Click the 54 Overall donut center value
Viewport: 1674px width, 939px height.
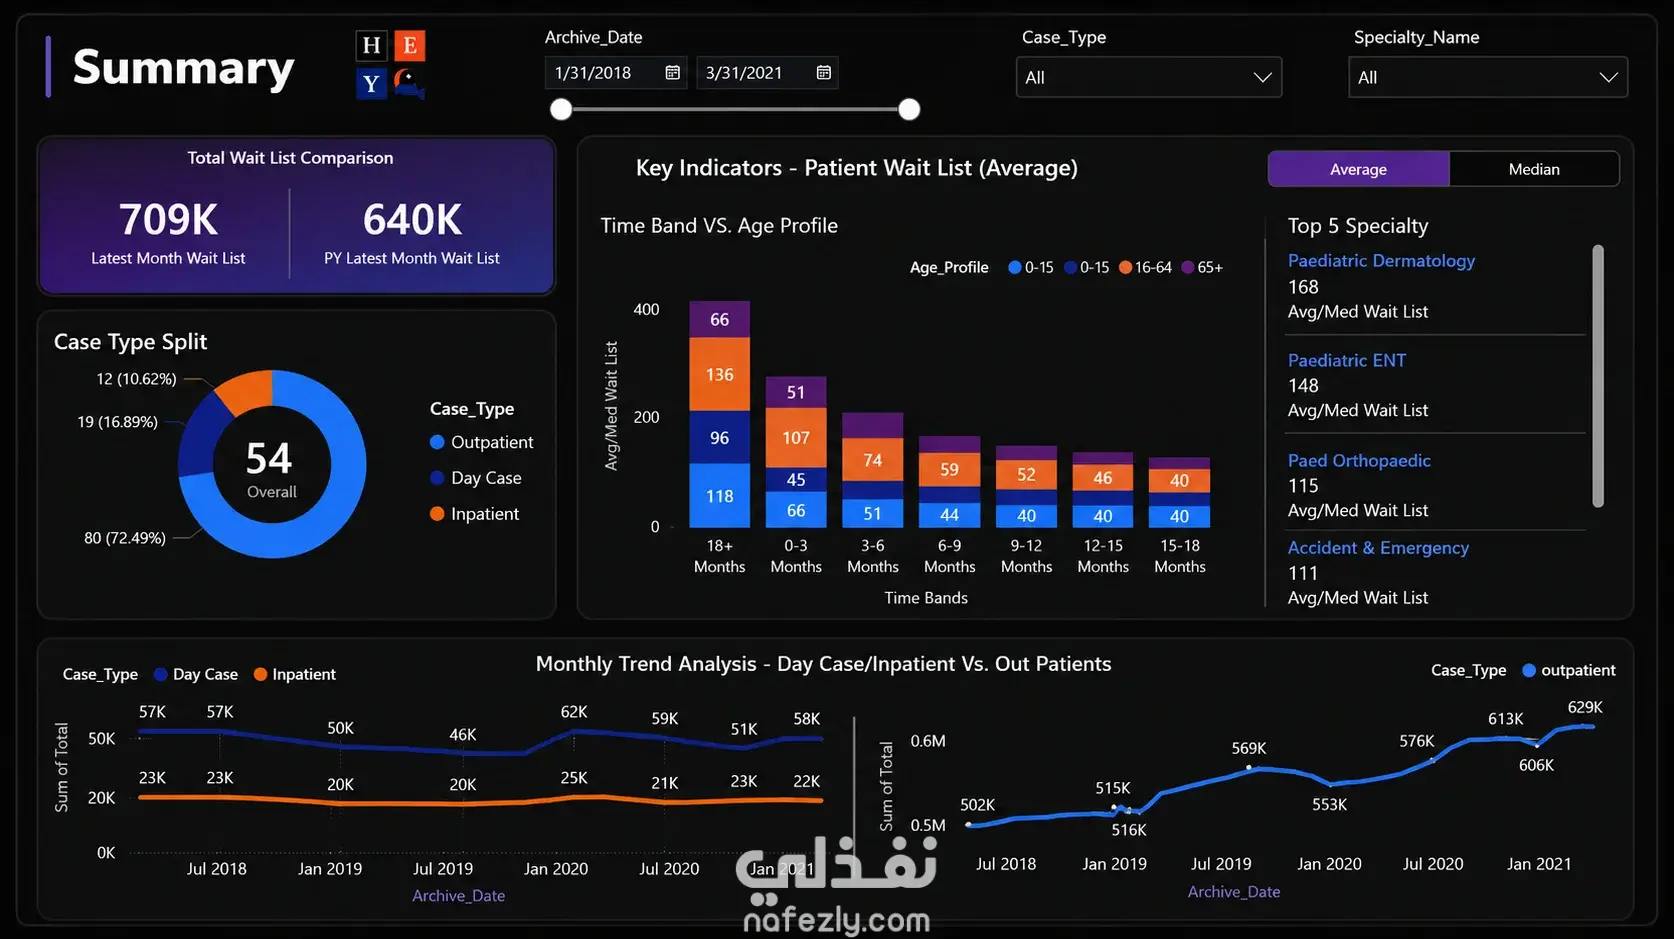point(270,459)
